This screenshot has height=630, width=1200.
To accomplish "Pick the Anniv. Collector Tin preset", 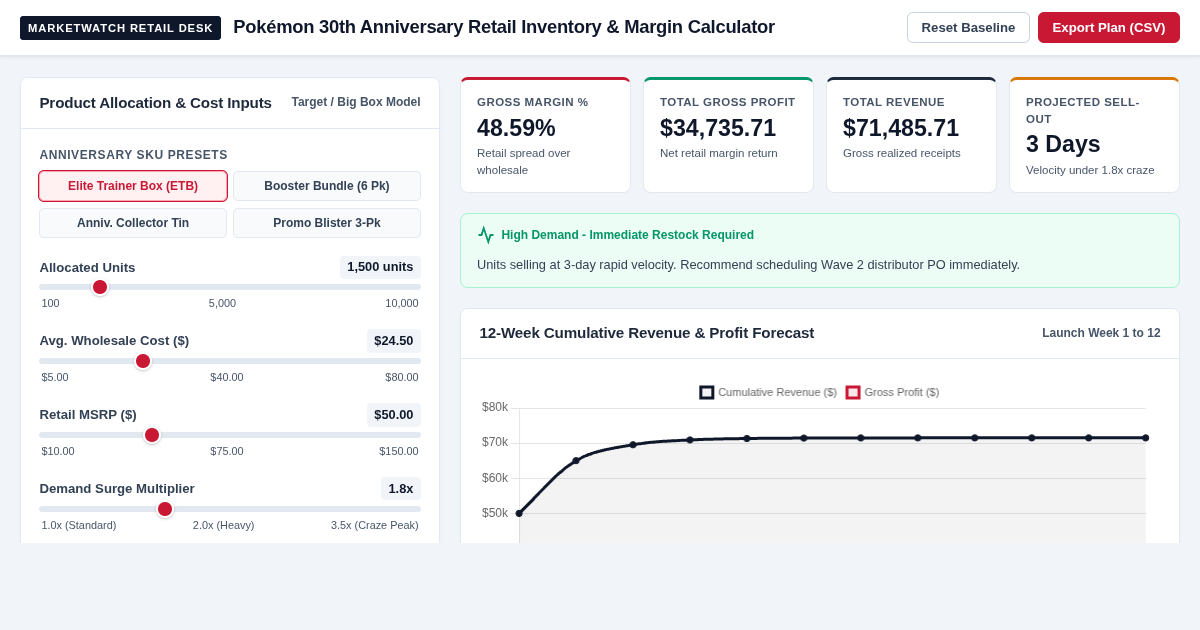I will coord(133,223).
